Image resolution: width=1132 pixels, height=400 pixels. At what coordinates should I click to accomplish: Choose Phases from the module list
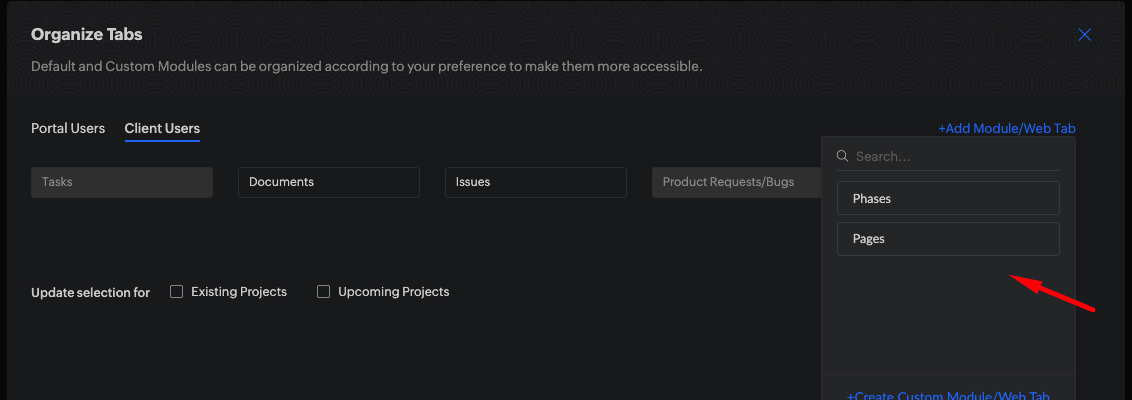point(948,198)
